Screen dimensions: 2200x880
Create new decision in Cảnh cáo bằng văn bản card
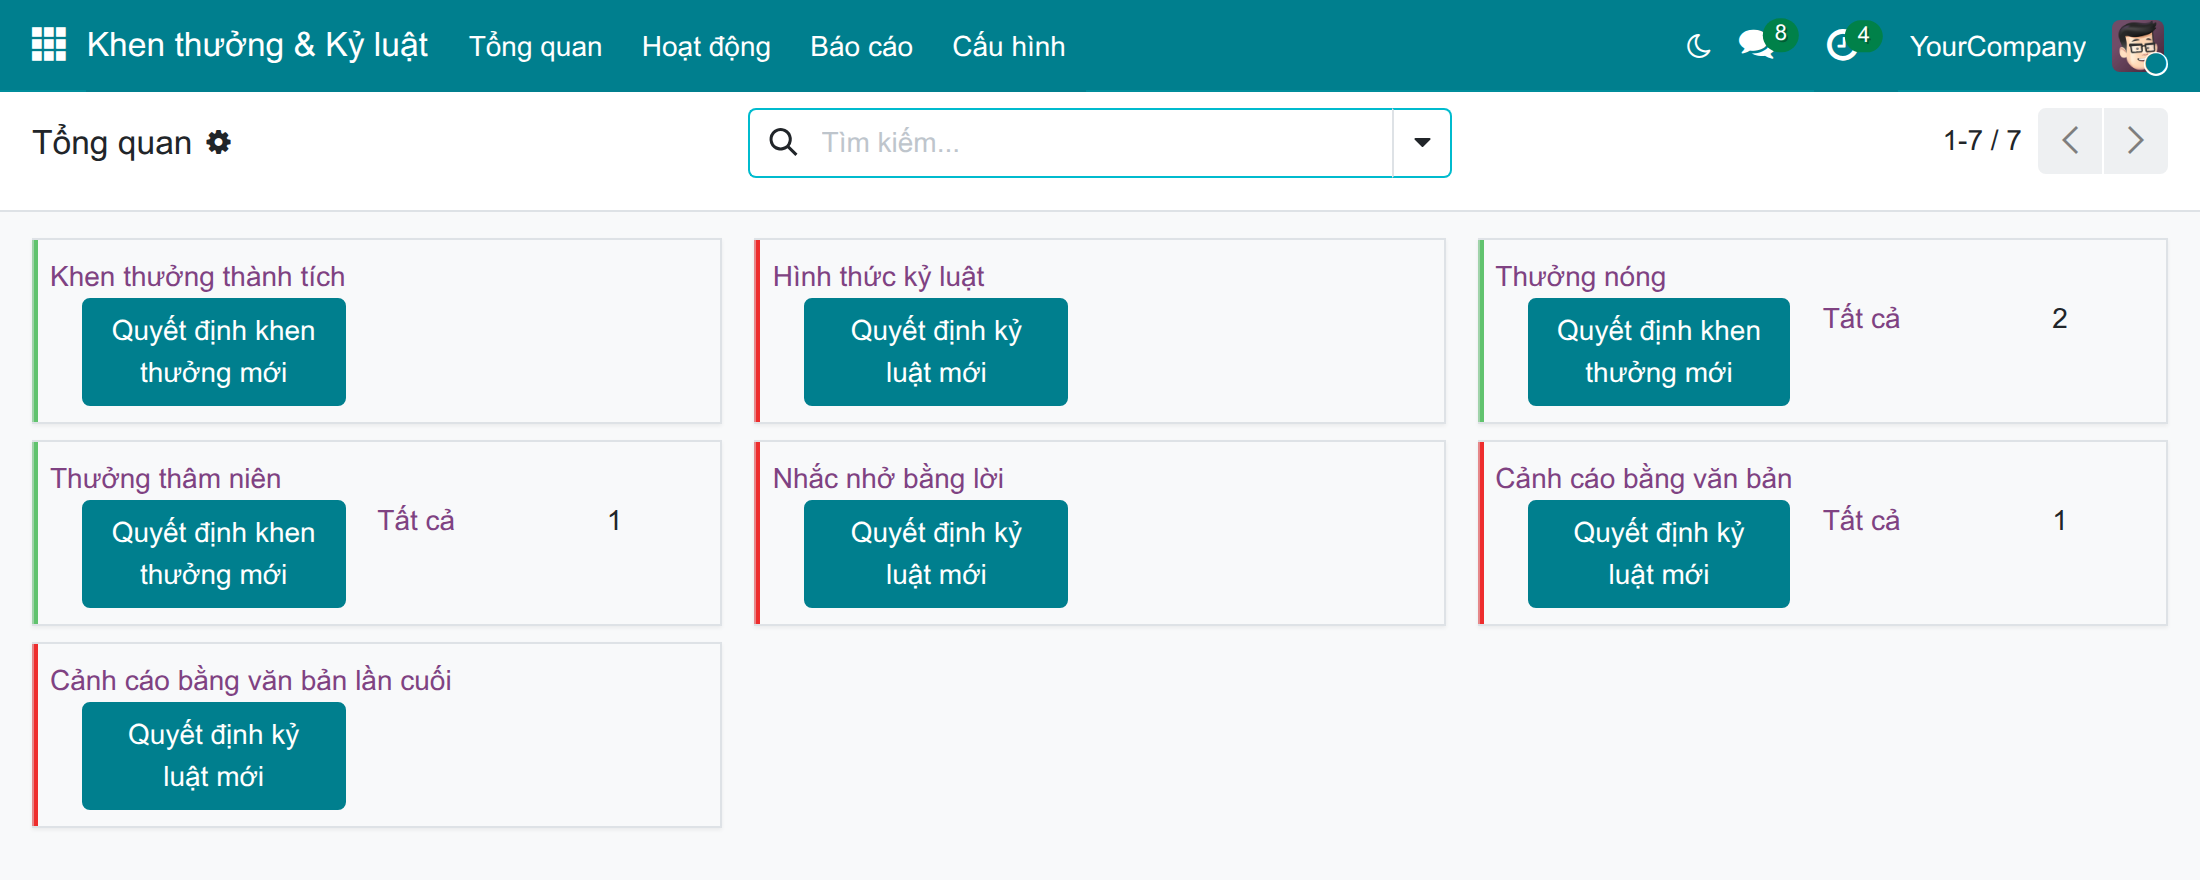click(x=1659, y=554)
